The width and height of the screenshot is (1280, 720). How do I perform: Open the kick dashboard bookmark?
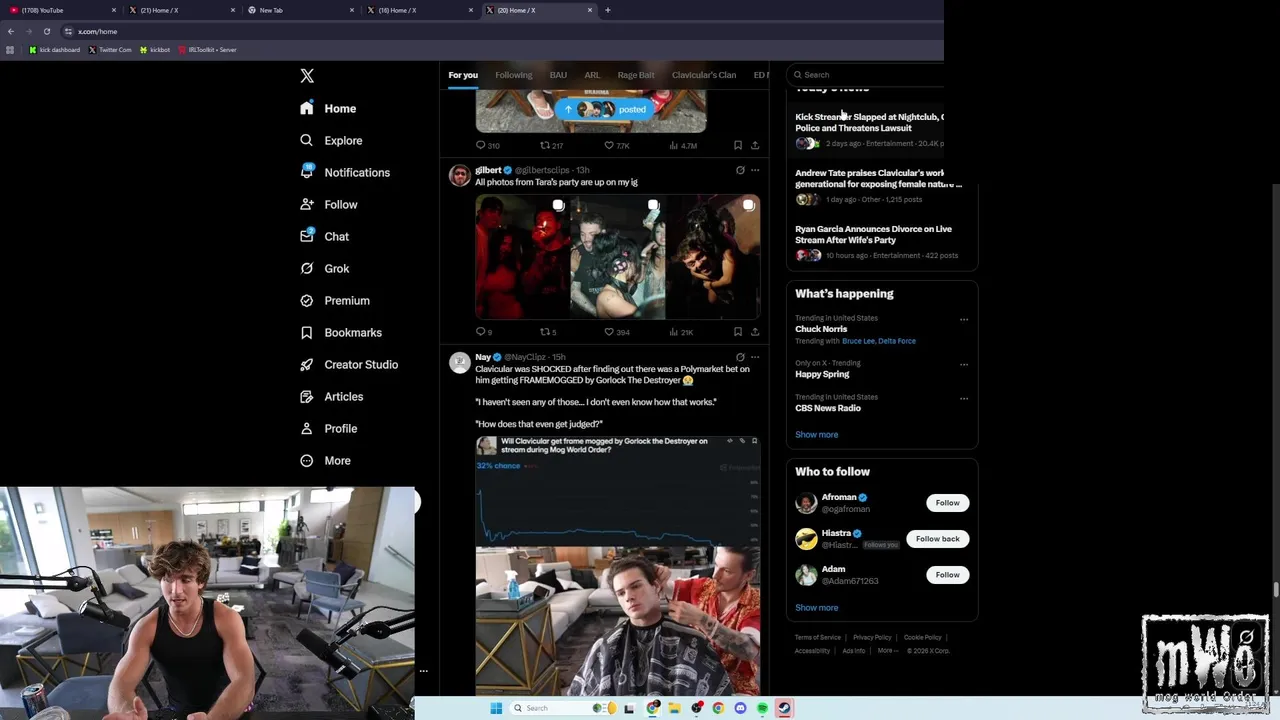(55, 50)
